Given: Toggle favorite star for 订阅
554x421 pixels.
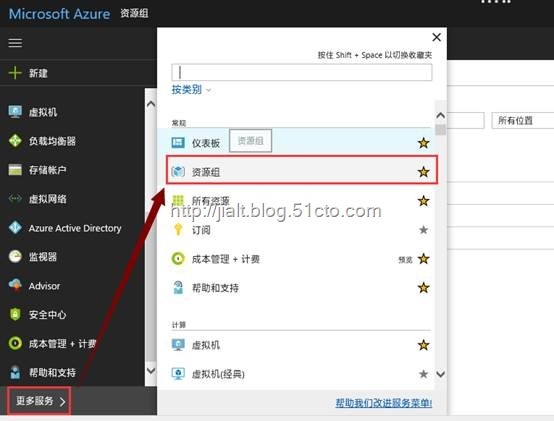Looking at the screenshot, I should coord(423,230).
